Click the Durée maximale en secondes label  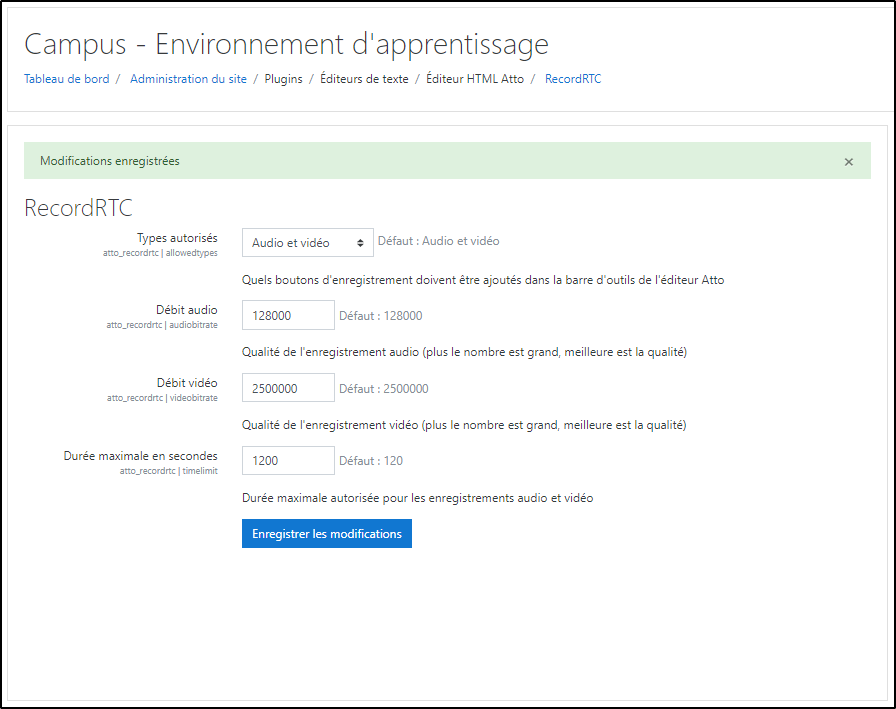point(140,456)
